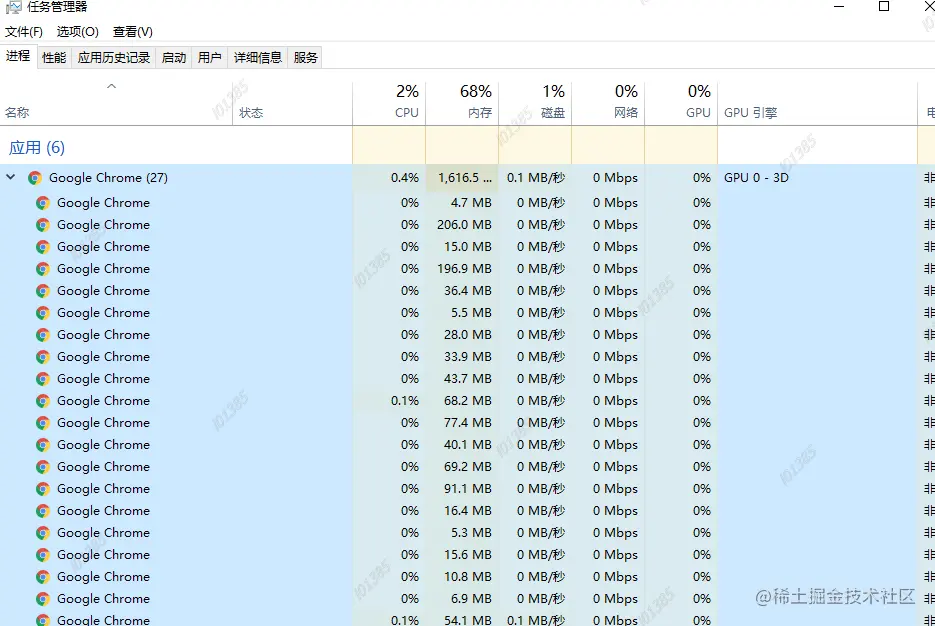Open the 应用历史记录 tab
The image size is (935, 626).
click(114, 58)
